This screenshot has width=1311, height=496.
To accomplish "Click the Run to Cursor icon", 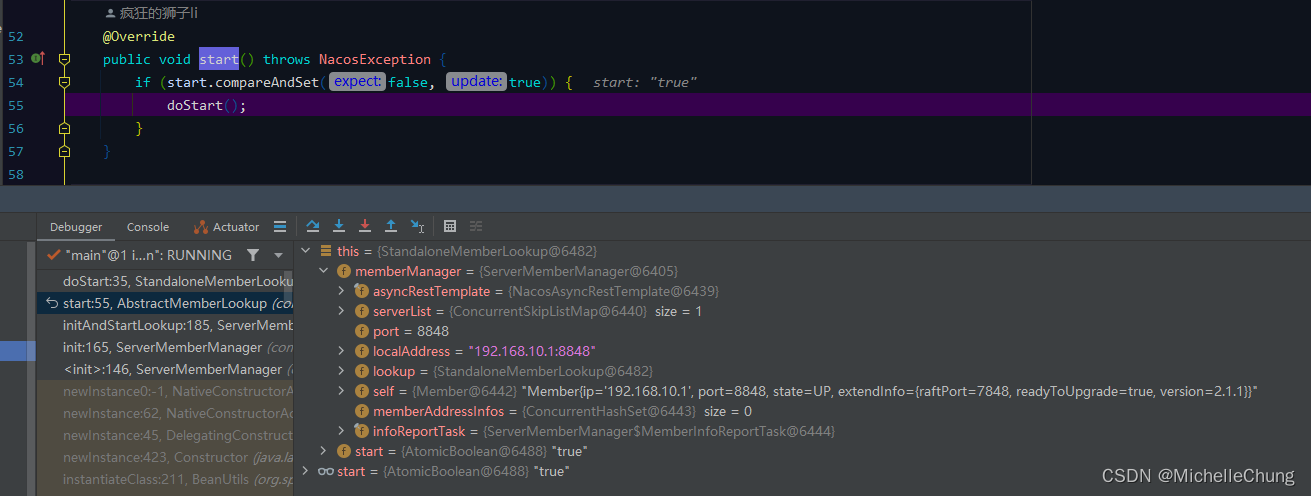I will point(417,227).
